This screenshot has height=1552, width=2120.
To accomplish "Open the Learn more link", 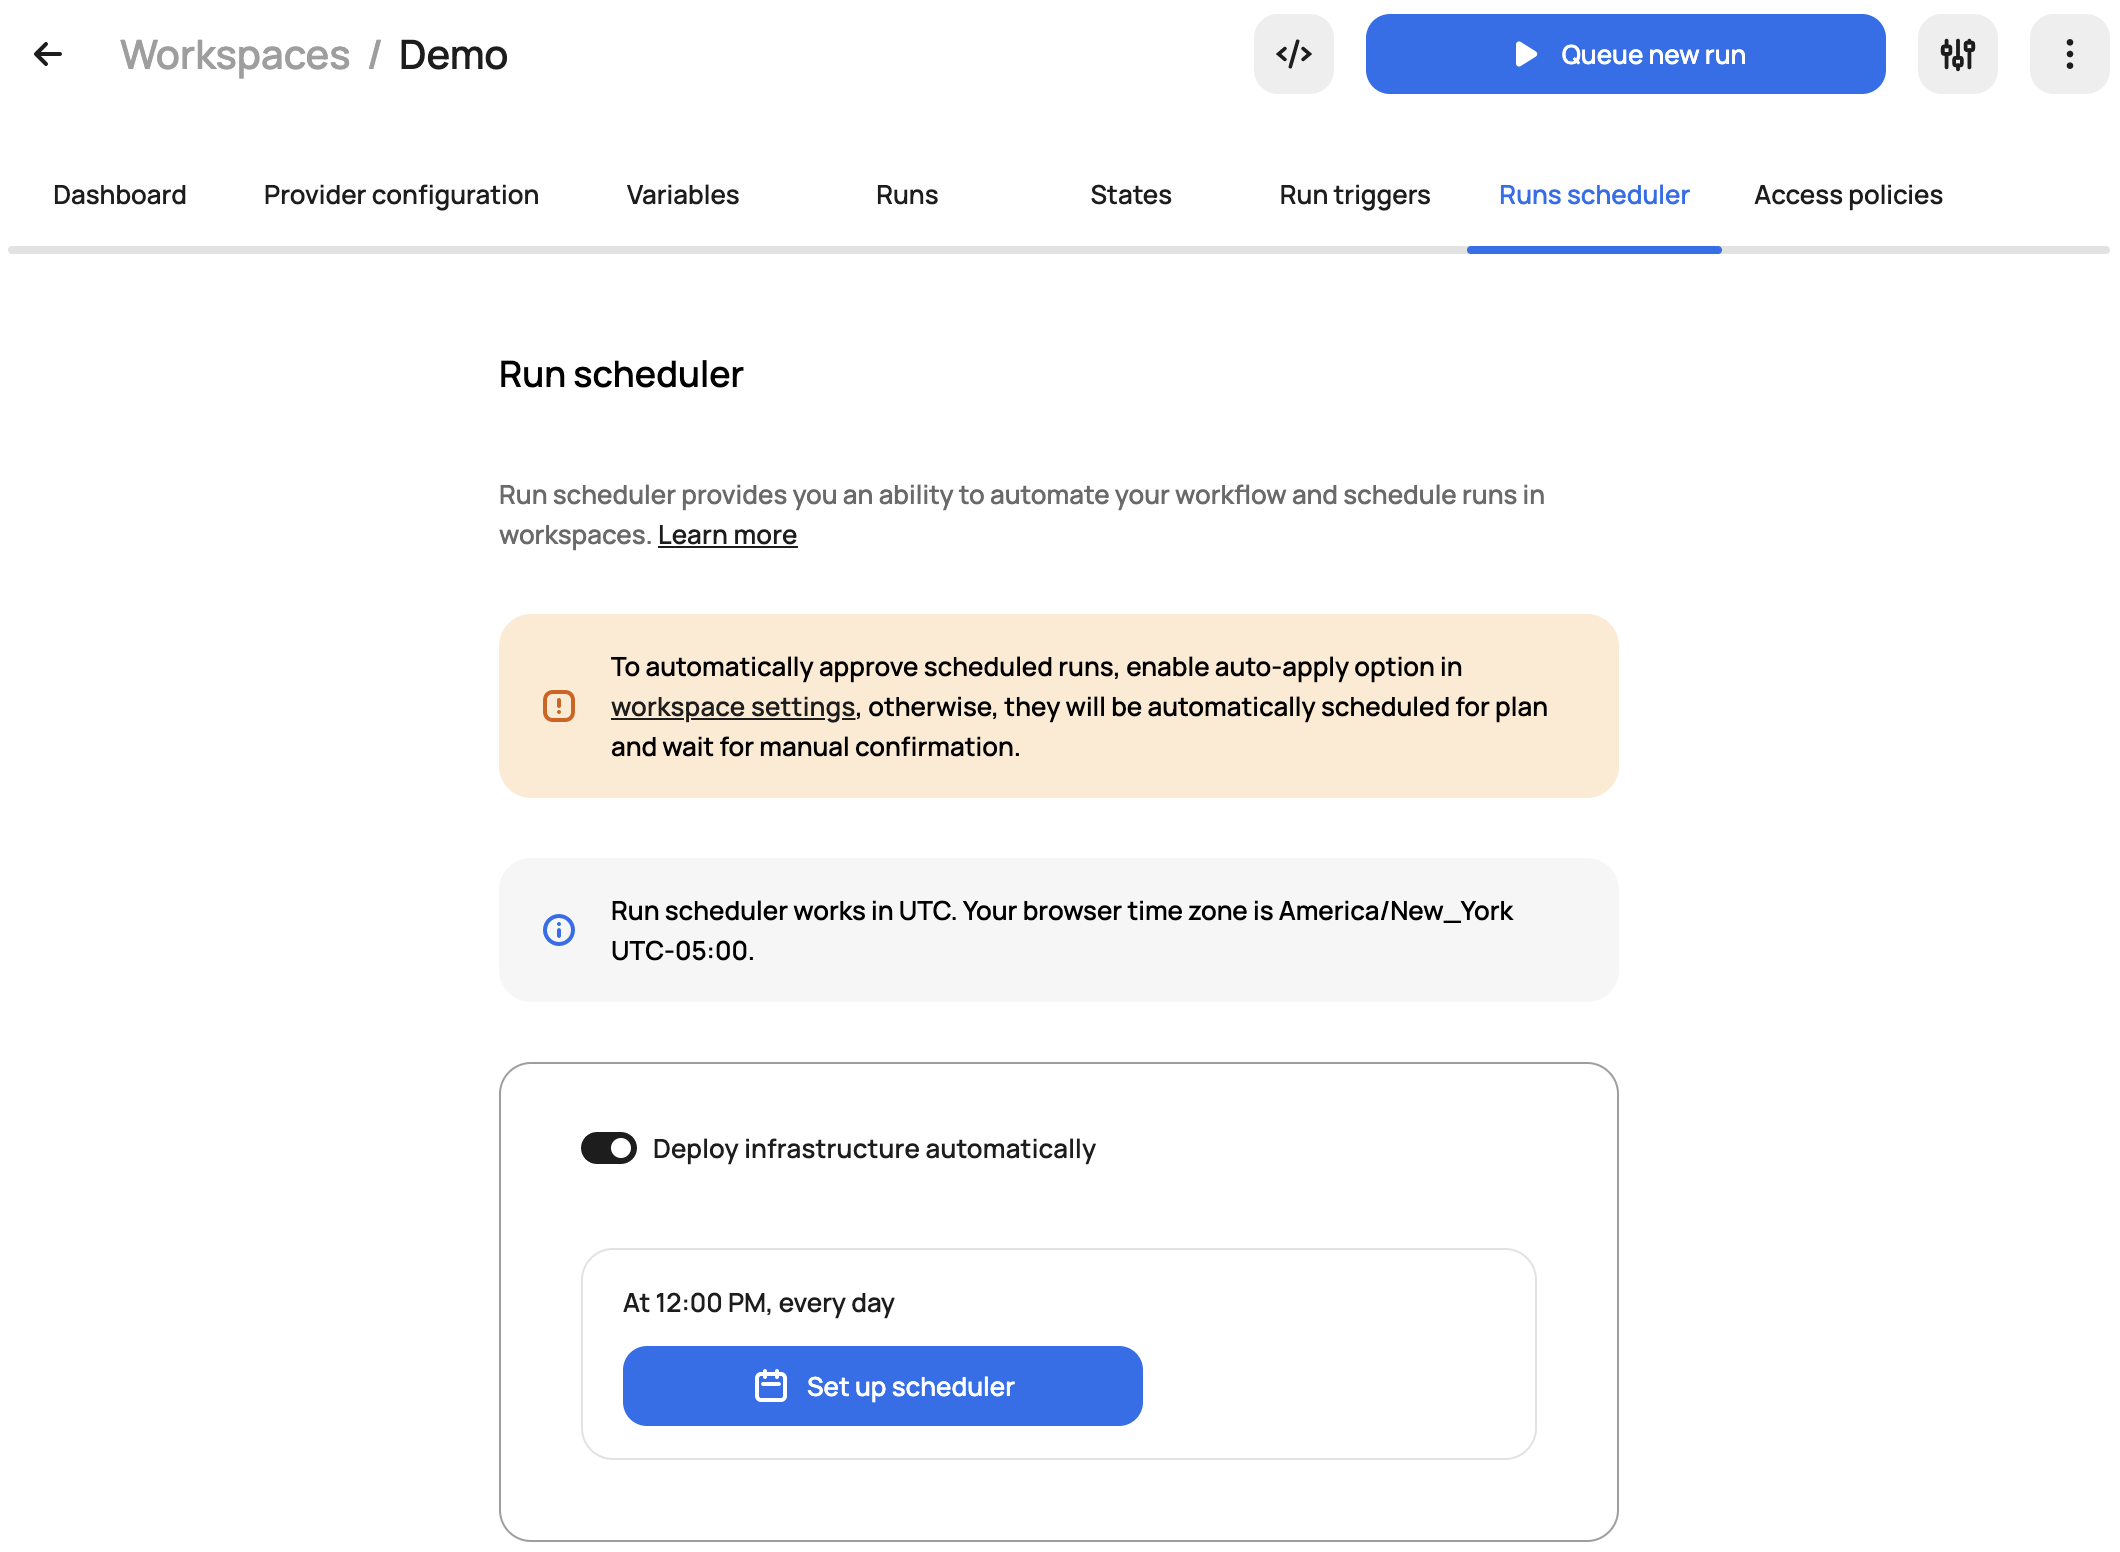I will (728, 535).
